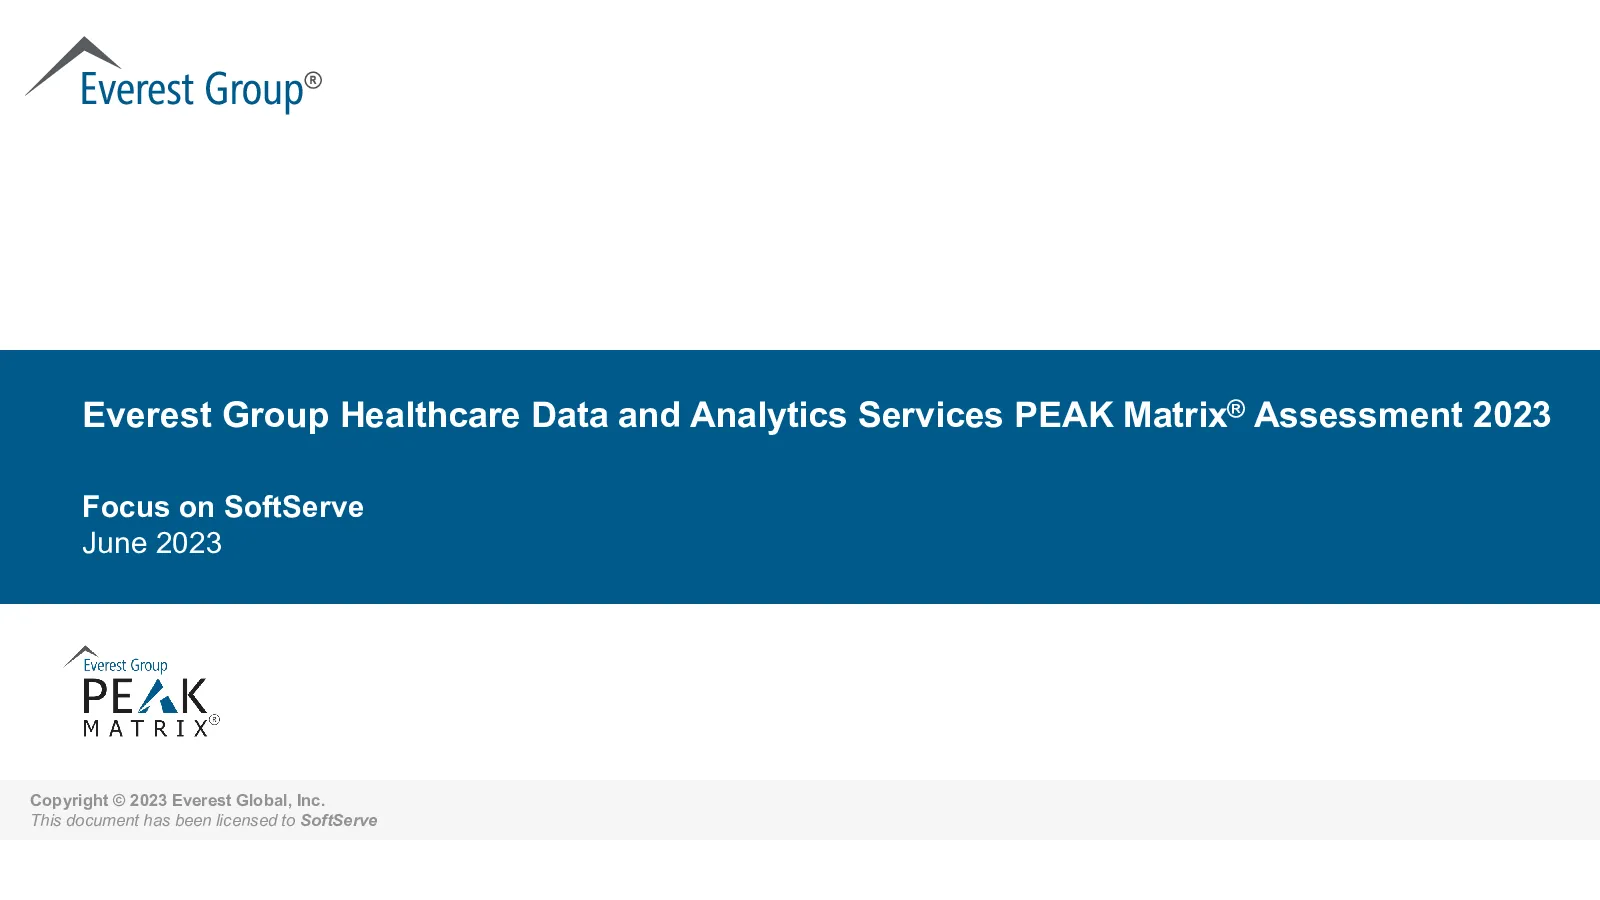This screenshot has height=900, width=1600.
Task: Select Assessment 2023 in the title
Action: [1402, 415]
